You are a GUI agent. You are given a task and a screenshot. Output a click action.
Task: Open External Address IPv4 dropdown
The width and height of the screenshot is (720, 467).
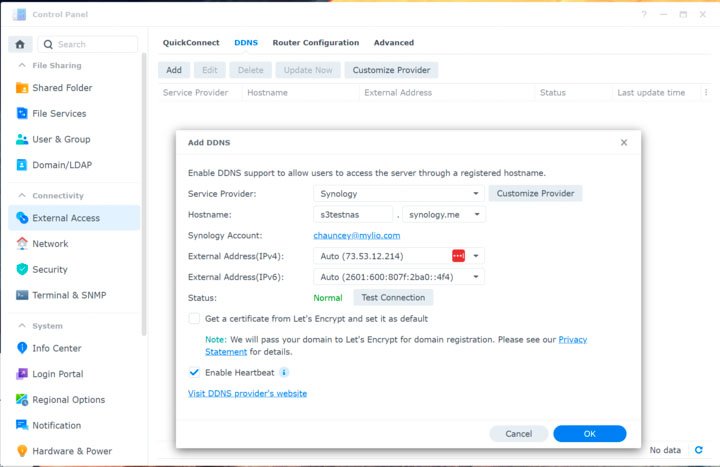pos(476,256)
